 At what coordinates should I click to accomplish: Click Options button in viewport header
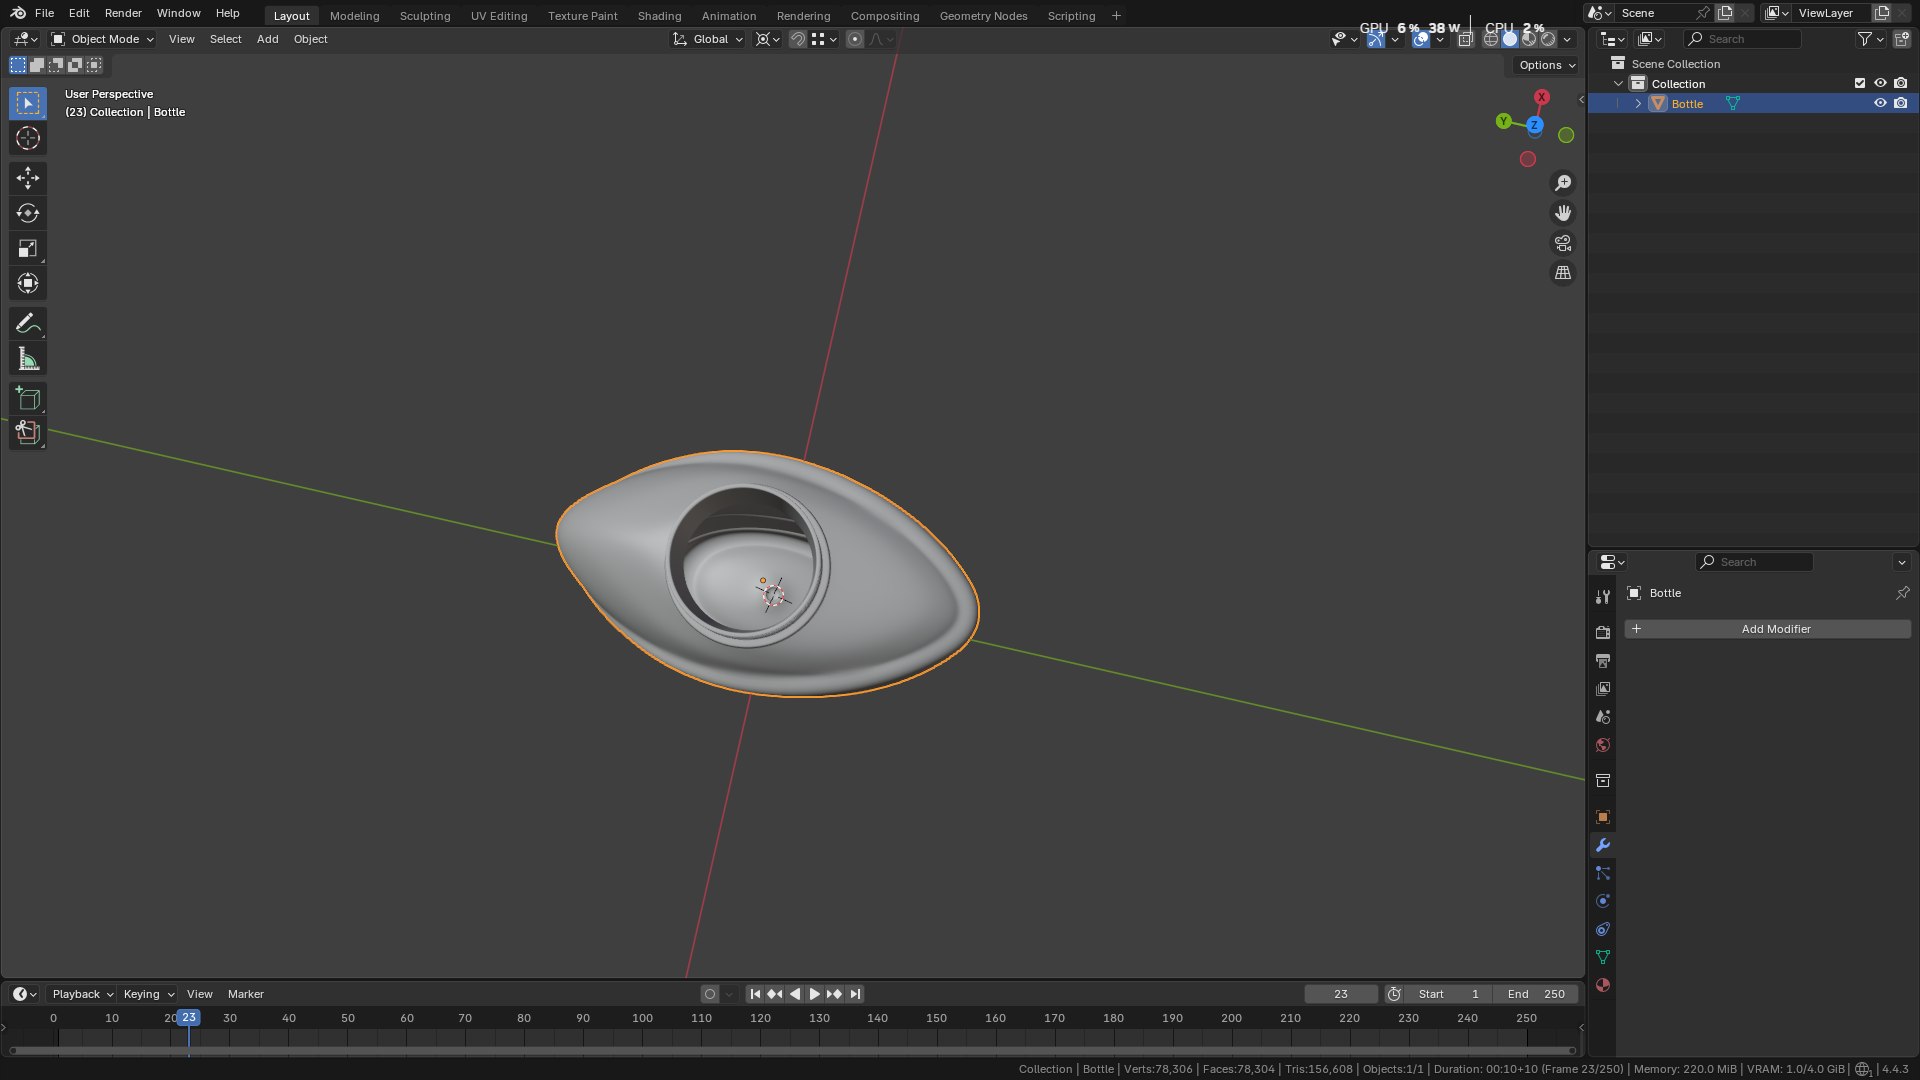(1546, 65)
